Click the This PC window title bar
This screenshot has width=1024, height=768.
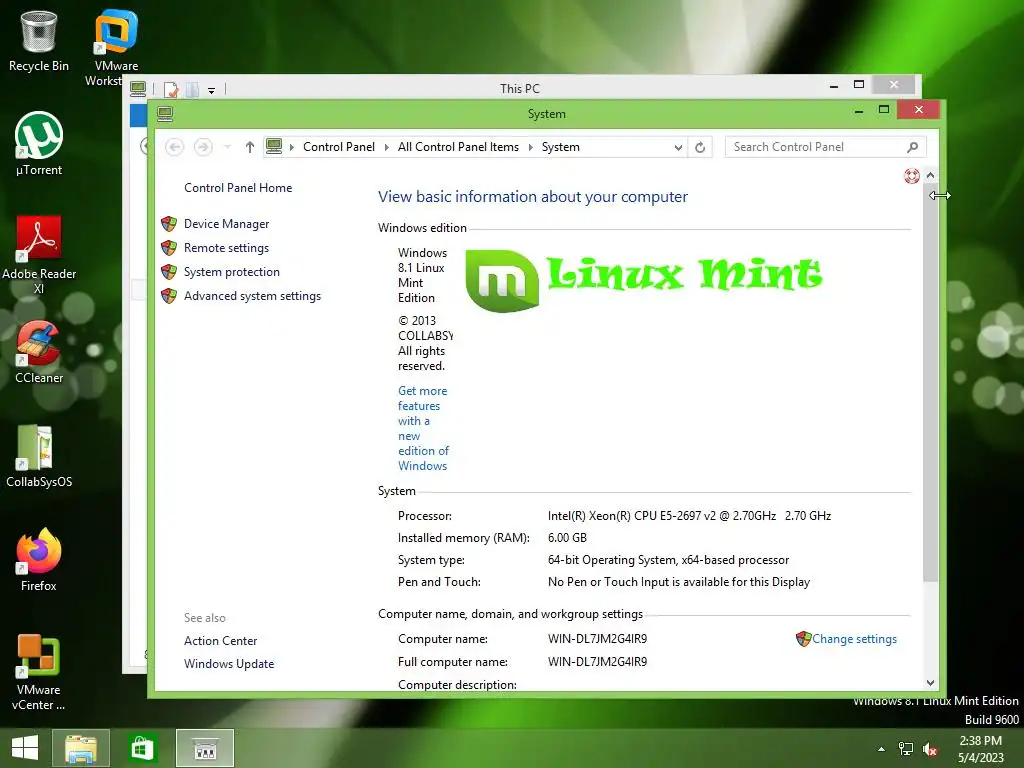point(519,88)
